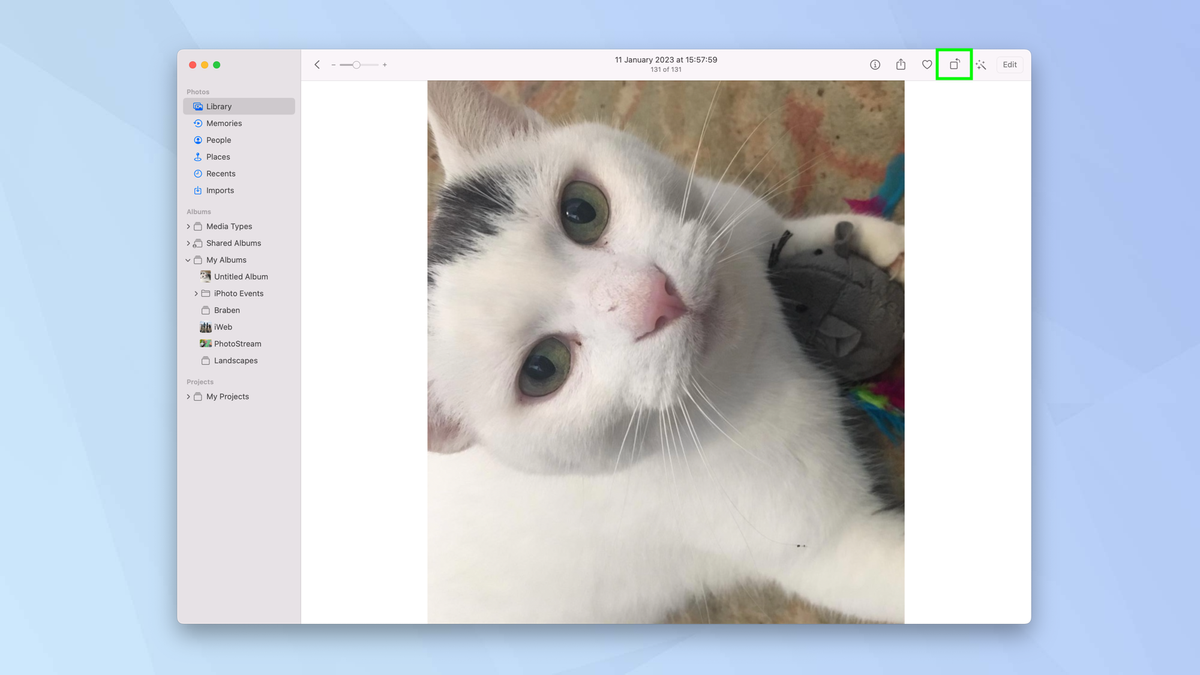Open the photo info panel
This screenshot has width=1200, height=675.
click(875, 64)
